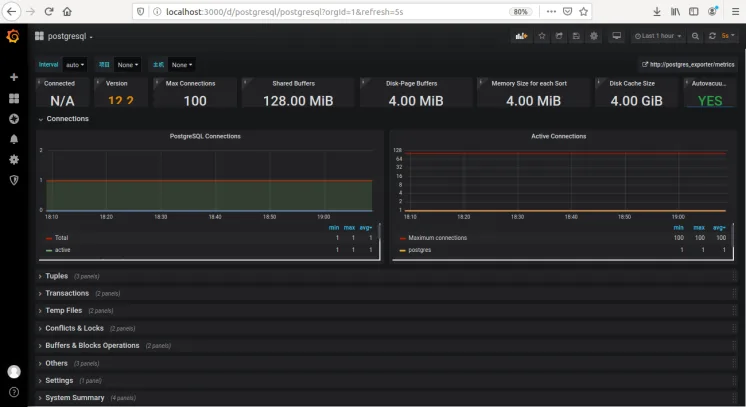Open Configuration gear icon in sidebar
Image resolution: width=746 pixels, height=407 pixels.
(x=14, y=159)
